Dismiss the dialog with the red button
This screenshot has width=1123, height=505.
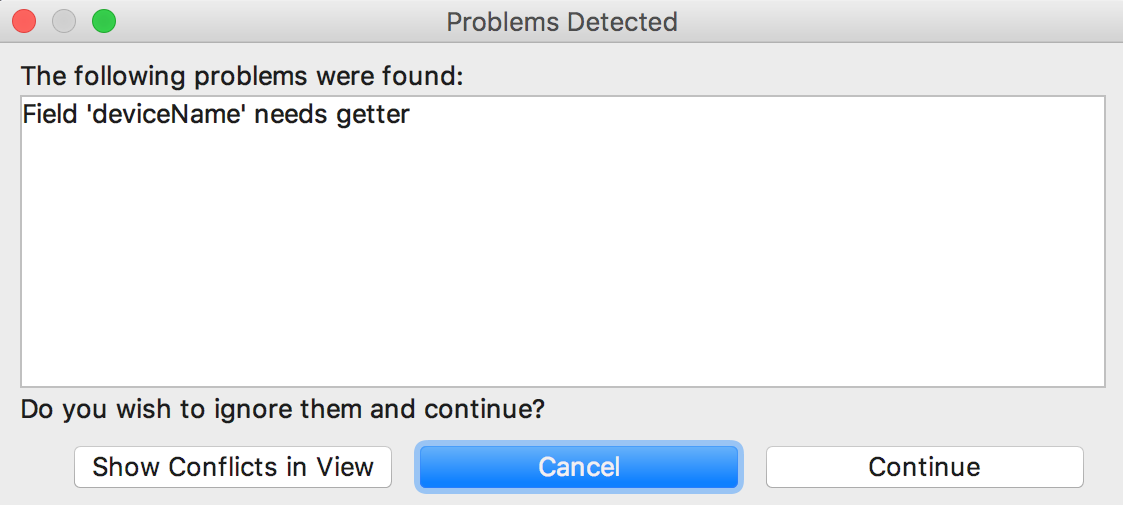pos(24,21)
